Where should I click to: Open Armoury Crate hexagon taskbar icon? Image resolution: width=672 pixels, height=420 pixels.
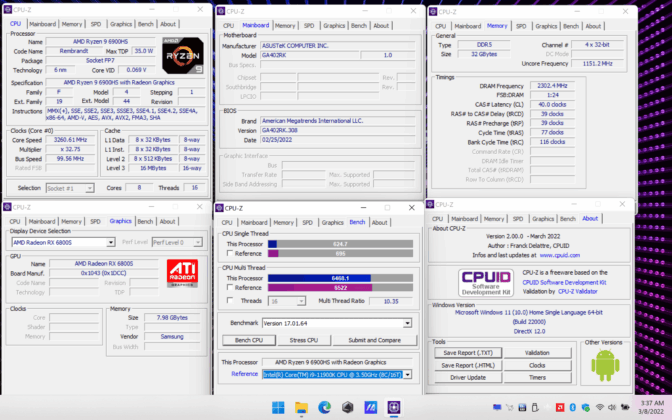point(348,407)
